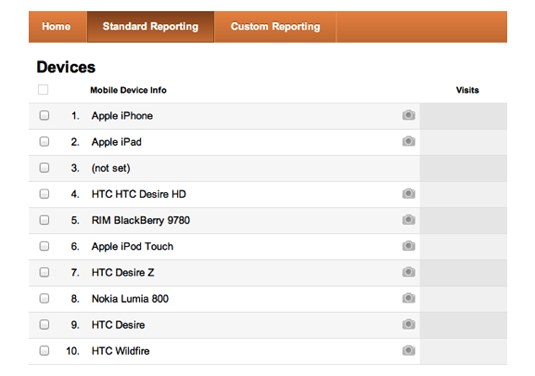Click camera icon beside Apple iPod Touch
Image resolution: width=535 pixels, height=376 pixels.
tap(408, 246)
